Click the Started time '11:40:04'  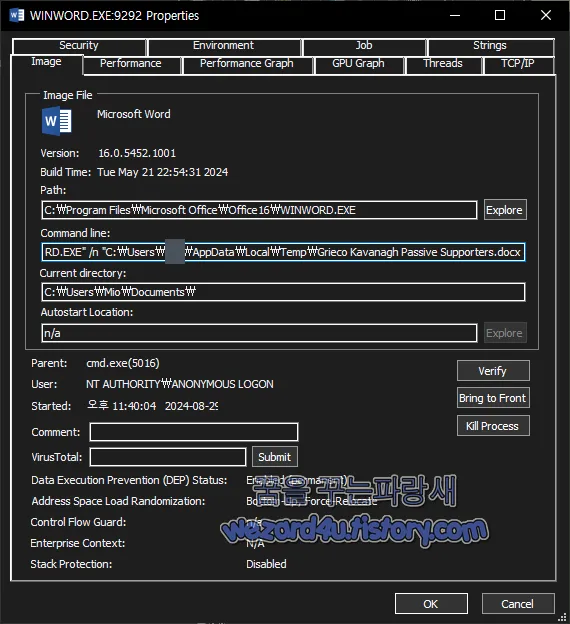134,406
